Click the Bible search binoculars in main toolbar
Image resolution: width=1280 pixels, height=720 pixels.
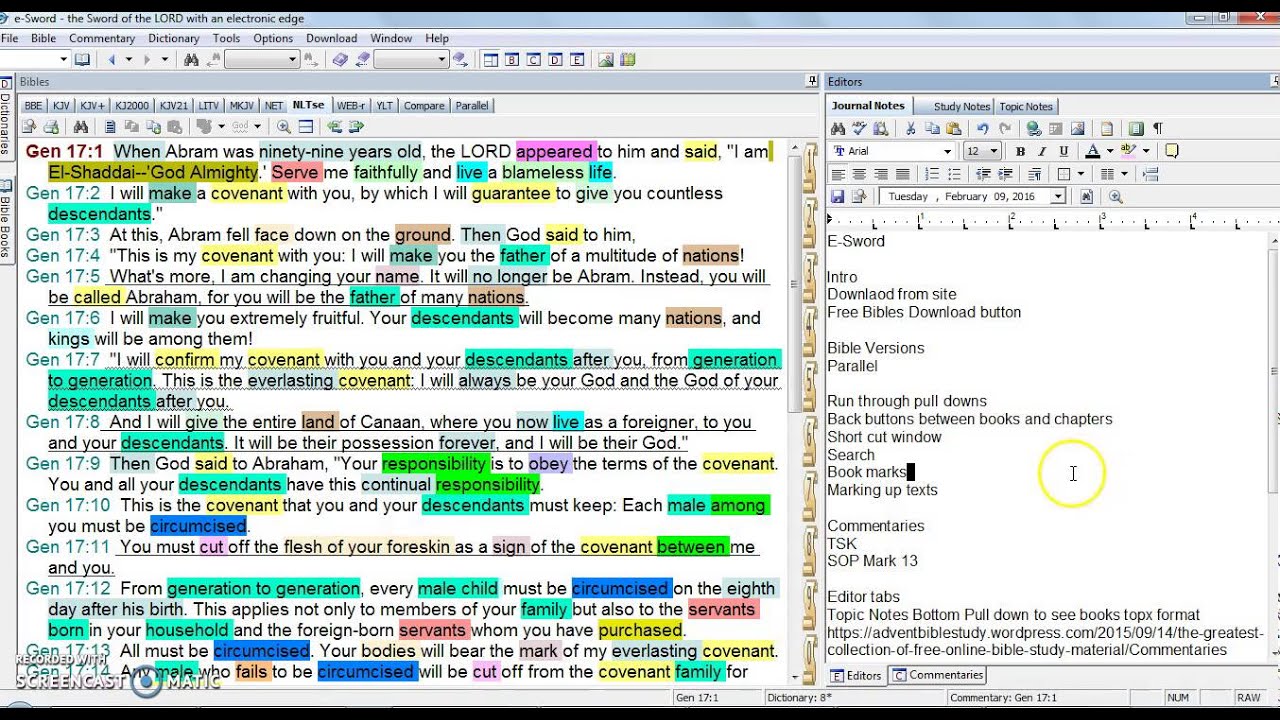[x=191, y=60]
